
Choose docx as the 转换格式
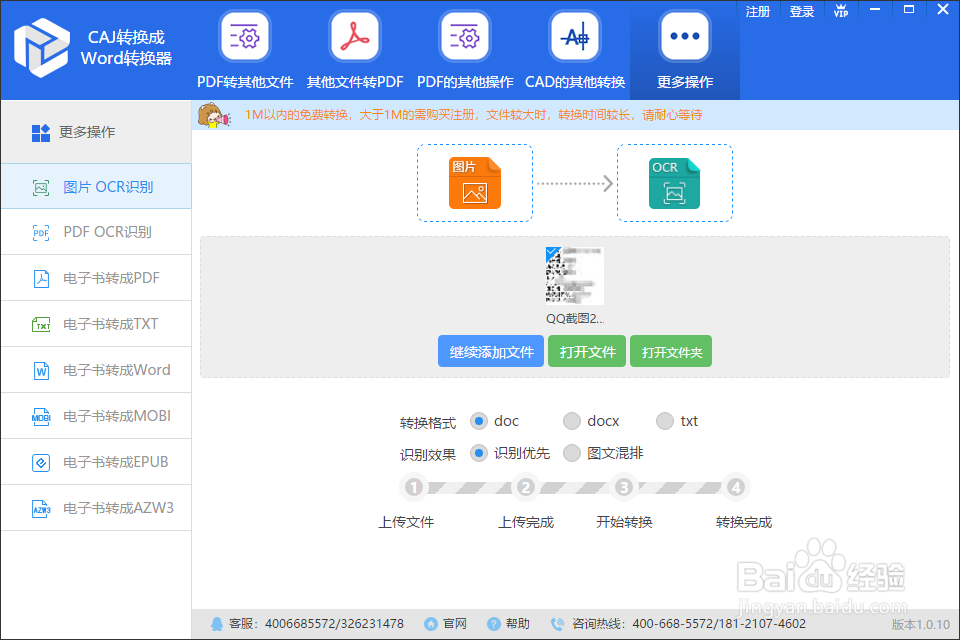tap(572, 421)
